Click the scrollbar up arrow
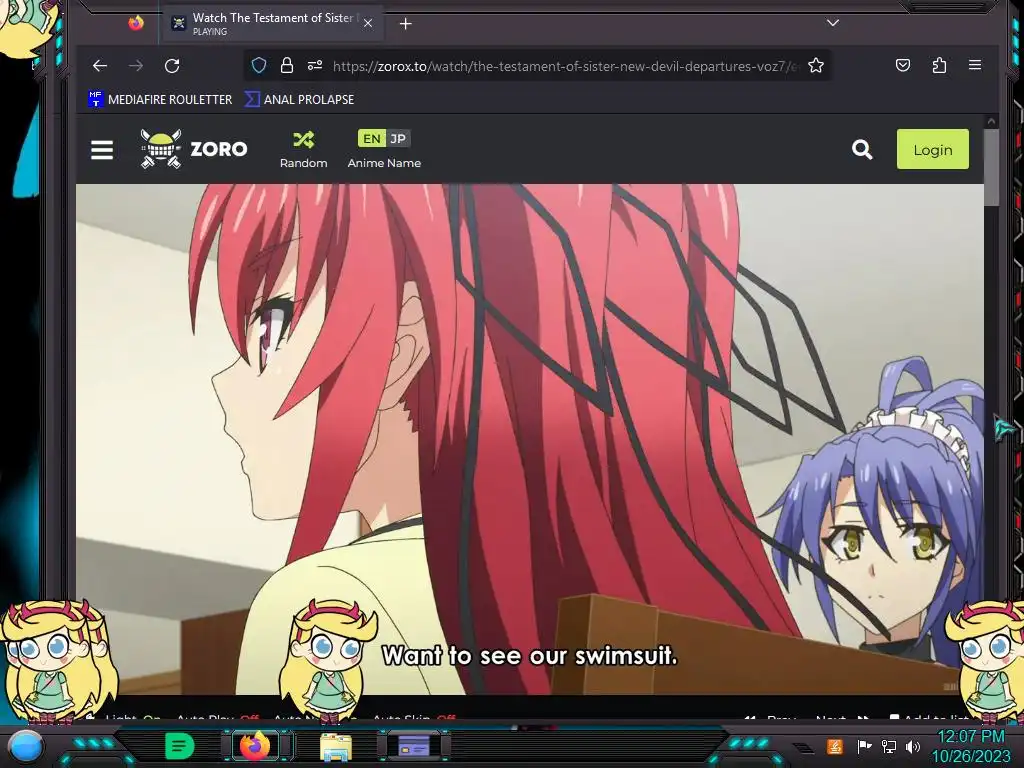This screenshot has height=768, width=1024. [x=991, y=121]
